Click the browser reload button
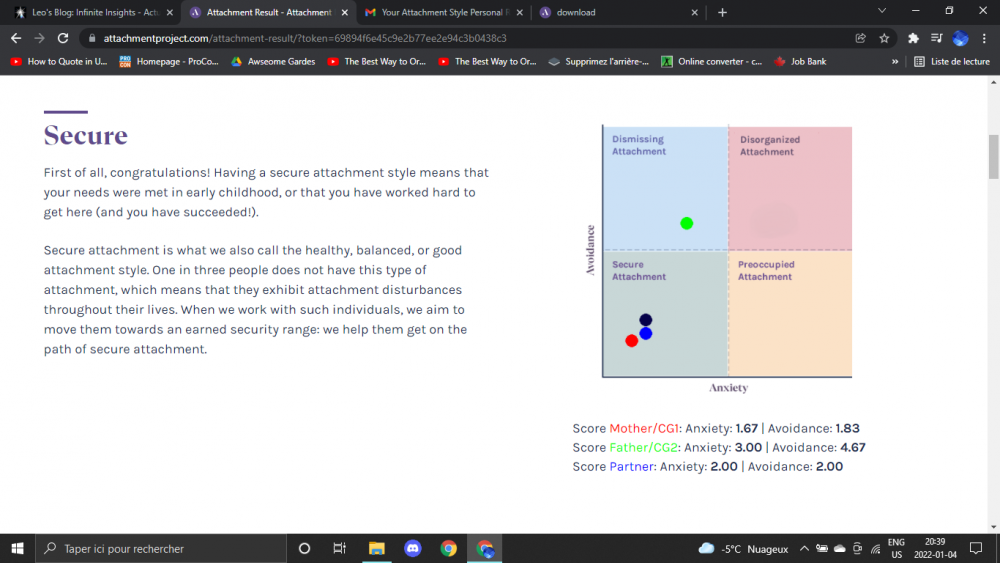The height and width of the screenshot is (563, 1000). pyautogui.click(x=63, y=38)
